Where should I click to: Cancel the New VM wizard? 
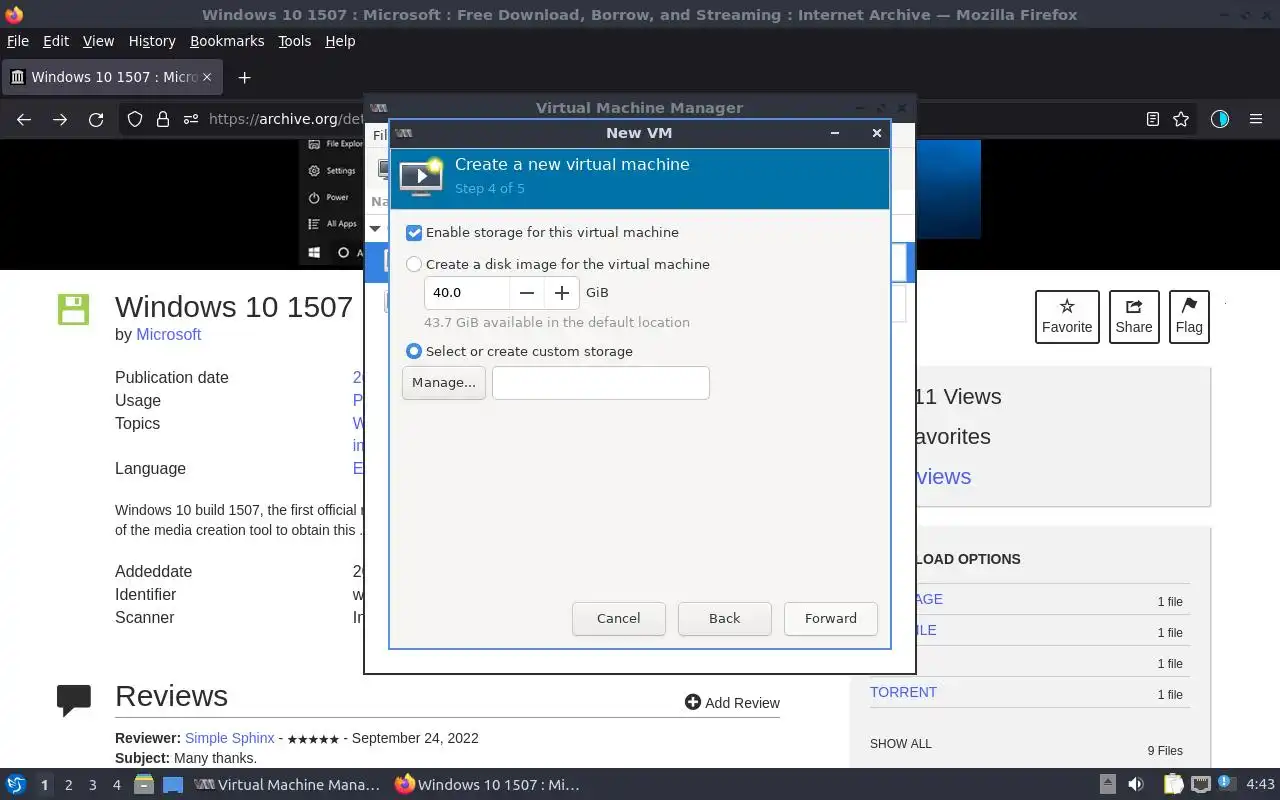[x=619, y=618]
